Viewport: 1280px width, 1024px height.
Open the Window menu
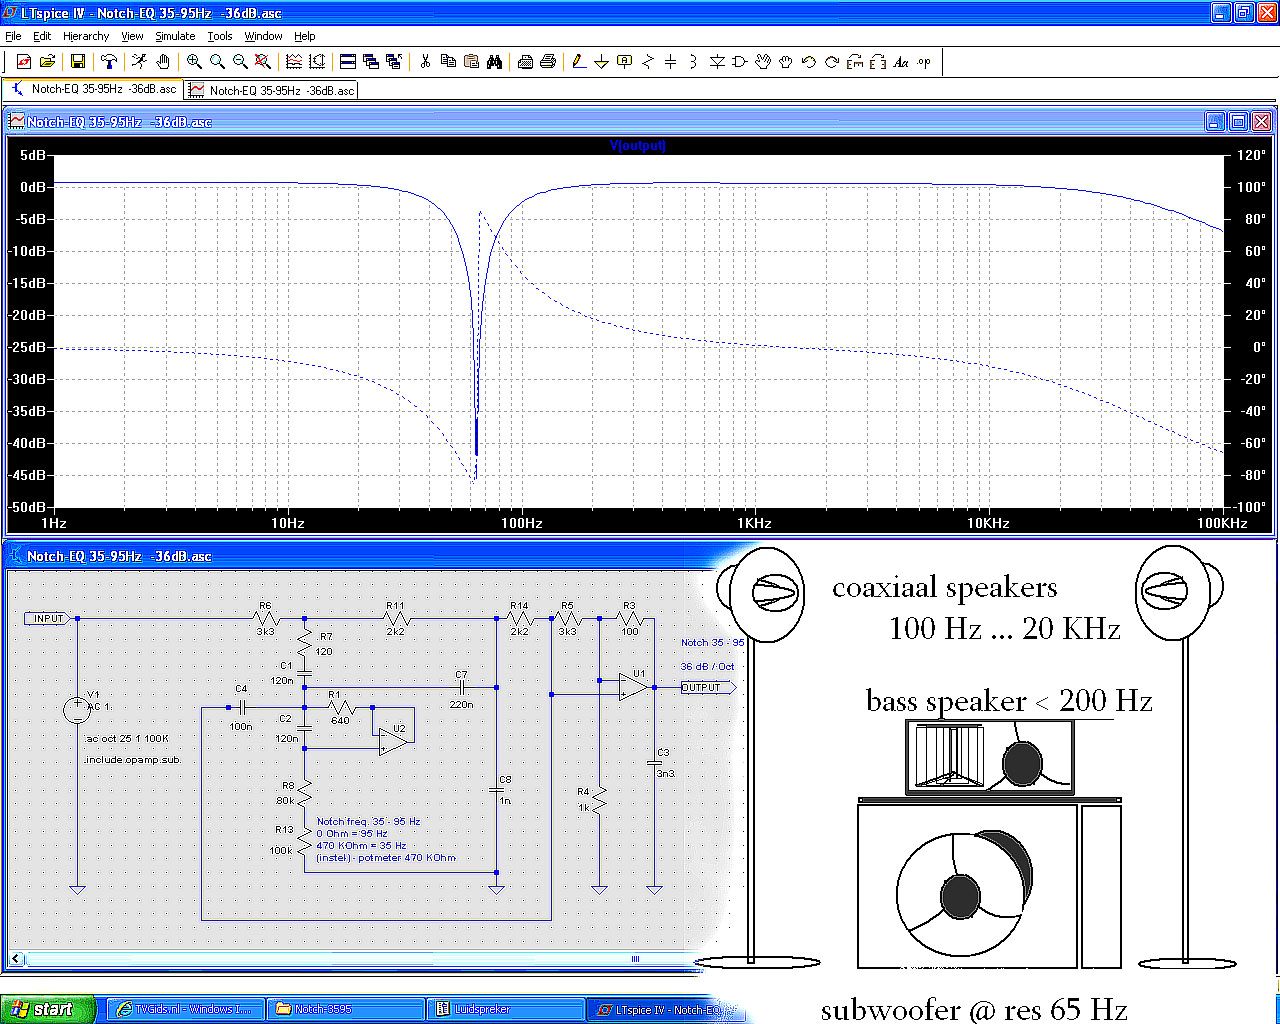263,36
